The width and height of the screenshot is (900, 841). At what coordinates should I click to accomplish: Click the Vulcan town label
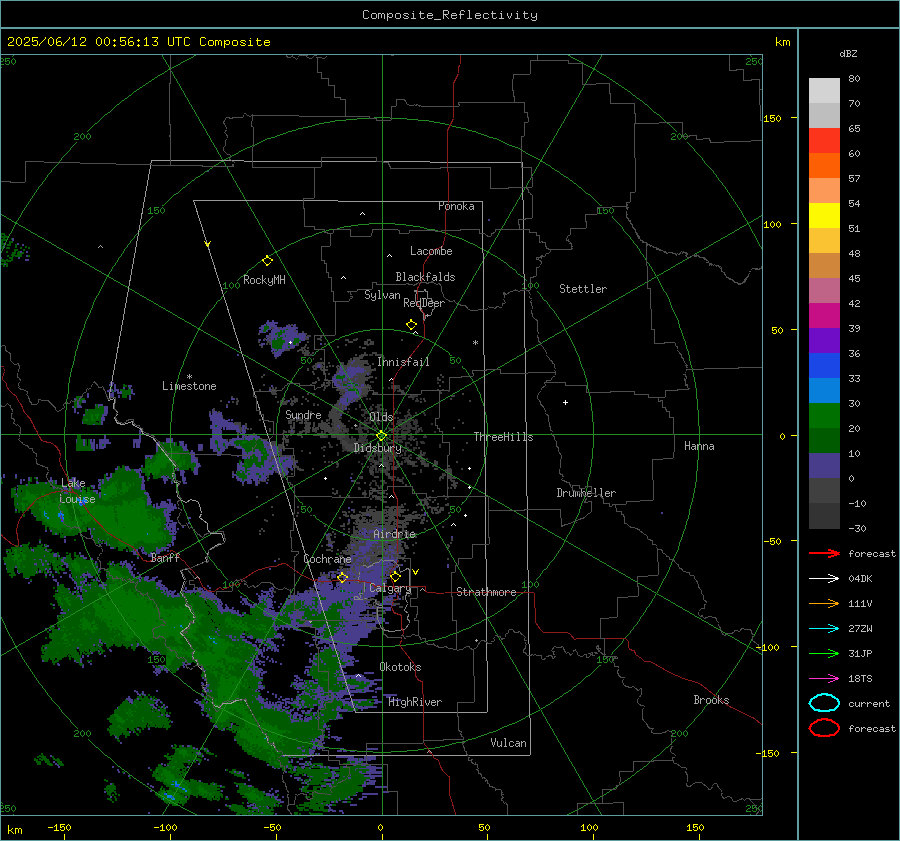click(508, 743)
